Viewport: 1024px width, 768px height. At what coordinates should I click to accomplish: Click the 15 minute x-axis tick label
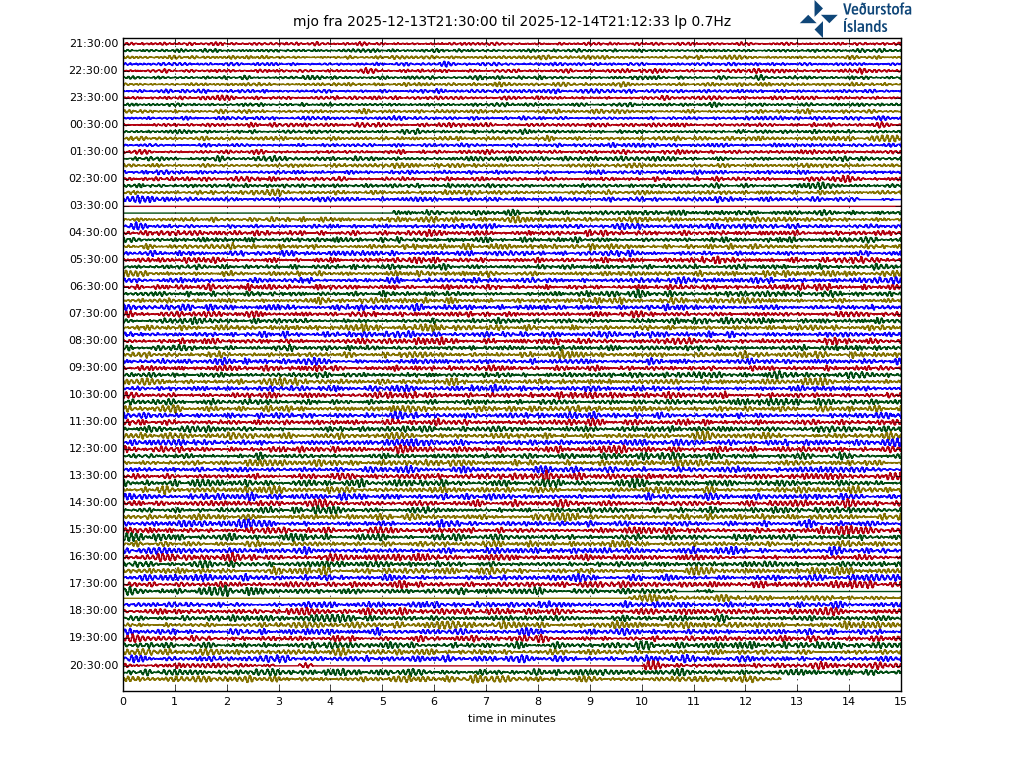900,702
